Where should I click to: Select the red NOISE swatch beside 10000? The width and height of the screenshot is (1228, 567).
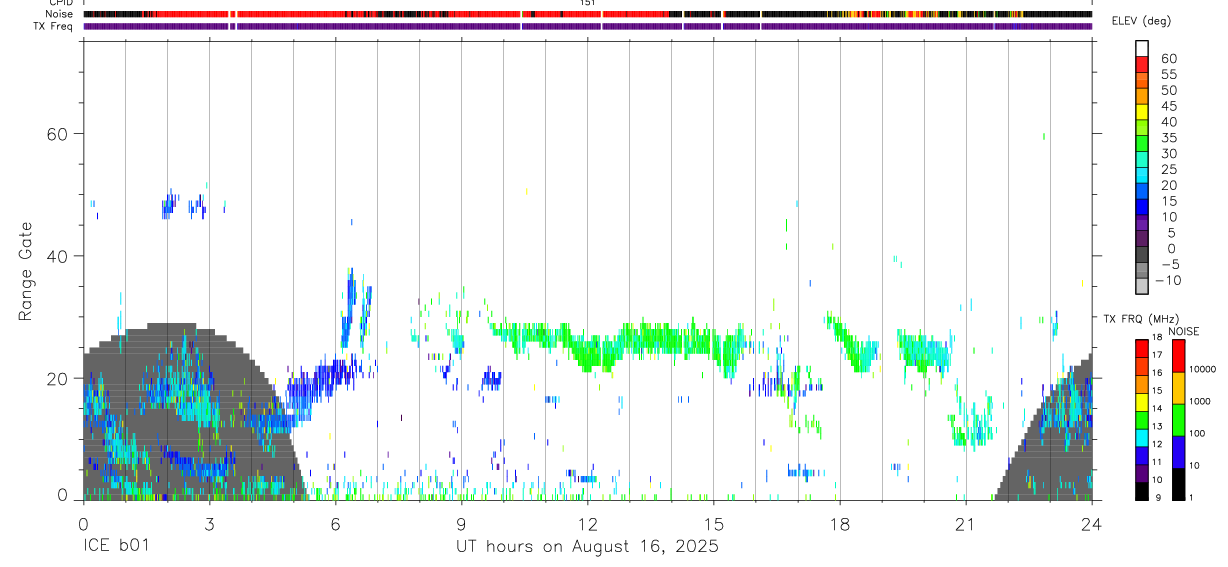click(x=1178, y=356)
